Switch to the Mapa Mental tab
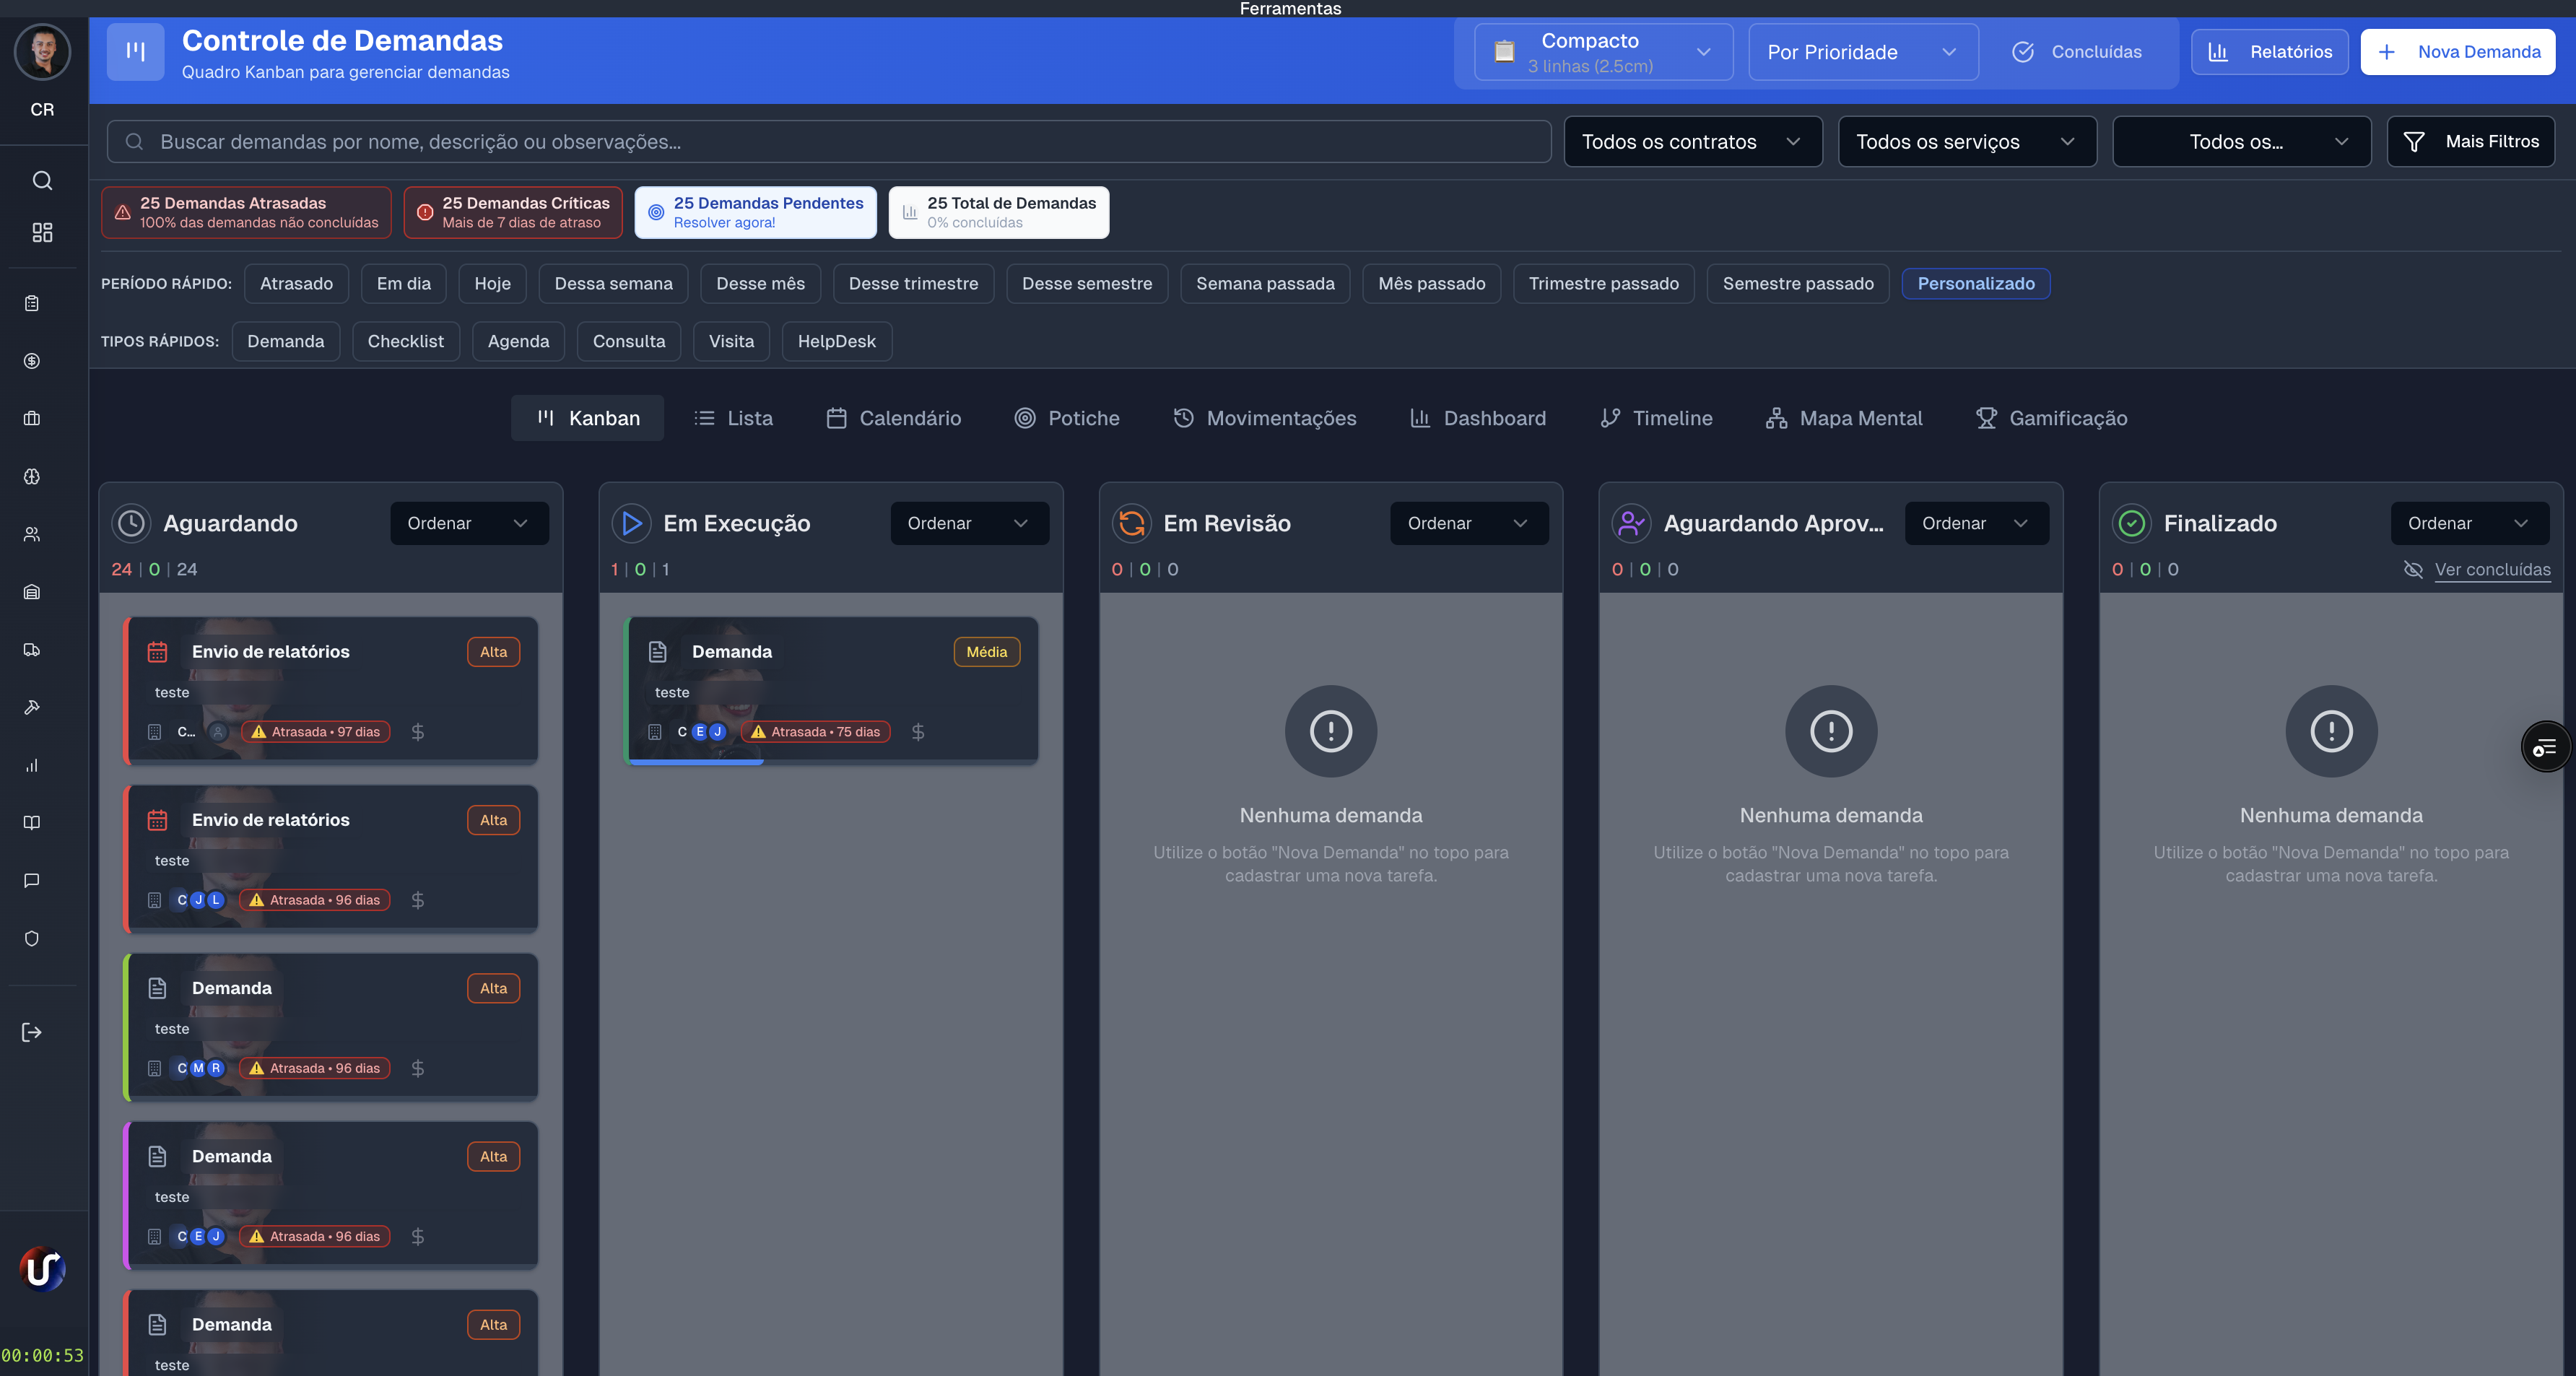This screenshot has width=2576, height=1376. (1844, 418)
